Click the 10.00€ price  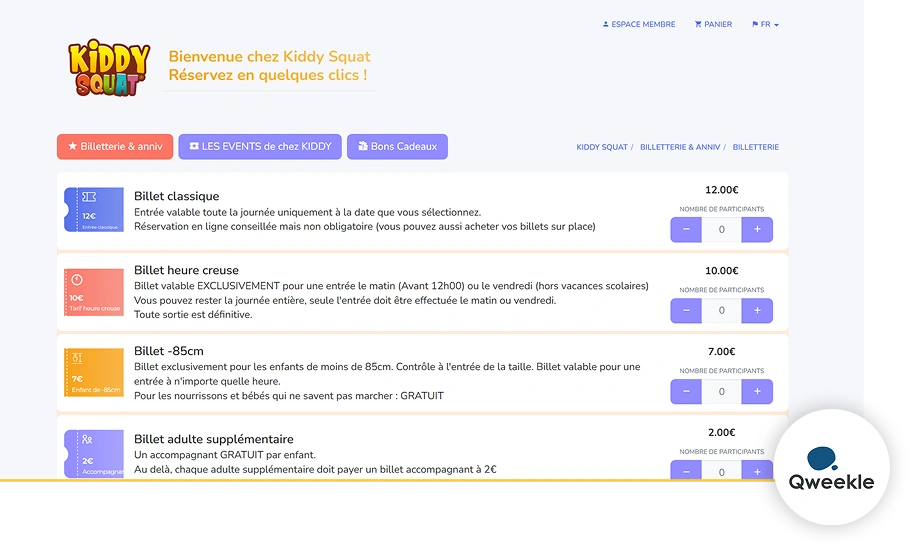coord(722,270)
